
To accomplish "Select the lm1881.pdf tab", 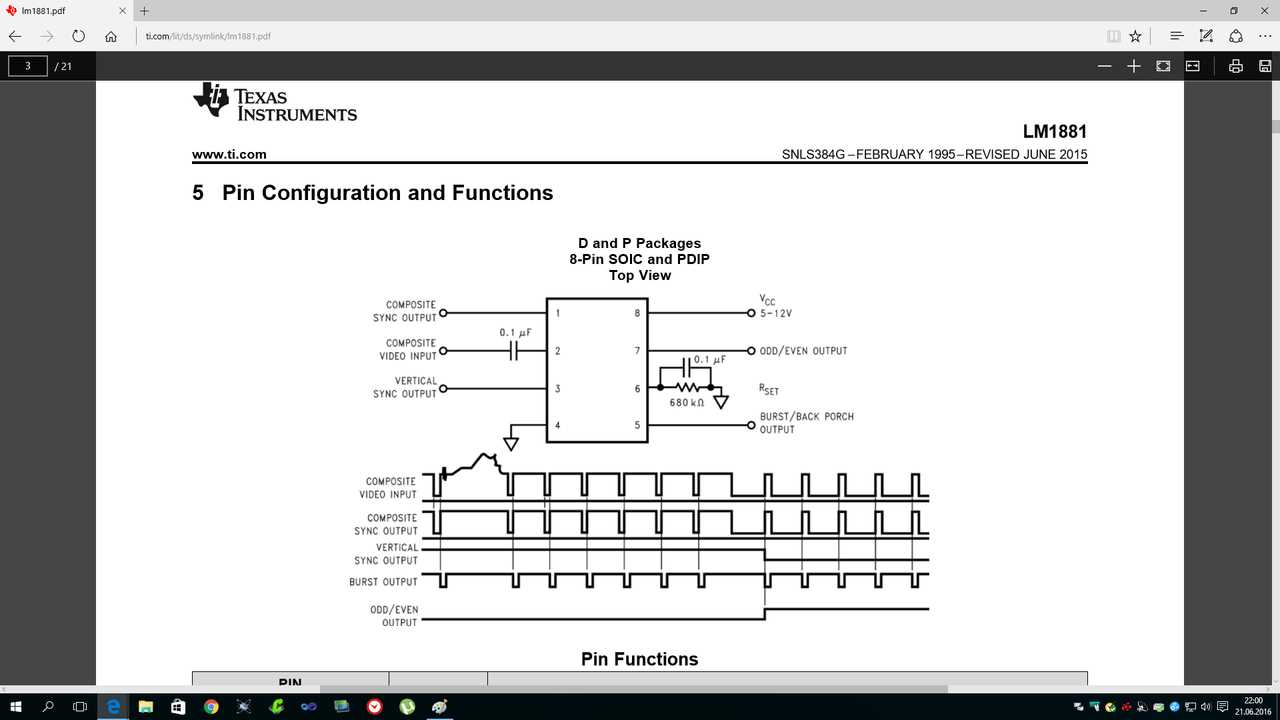I will click(66, 11).
